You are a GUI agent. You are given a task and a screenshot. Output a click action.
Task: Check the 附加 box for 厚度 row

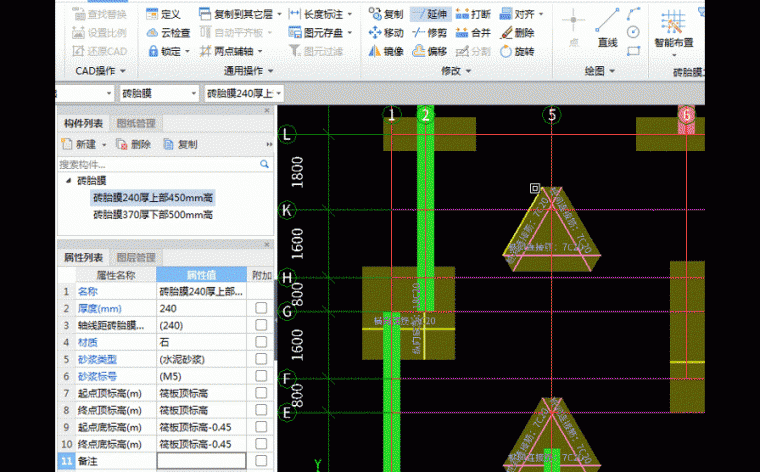[x=261, y=310]
